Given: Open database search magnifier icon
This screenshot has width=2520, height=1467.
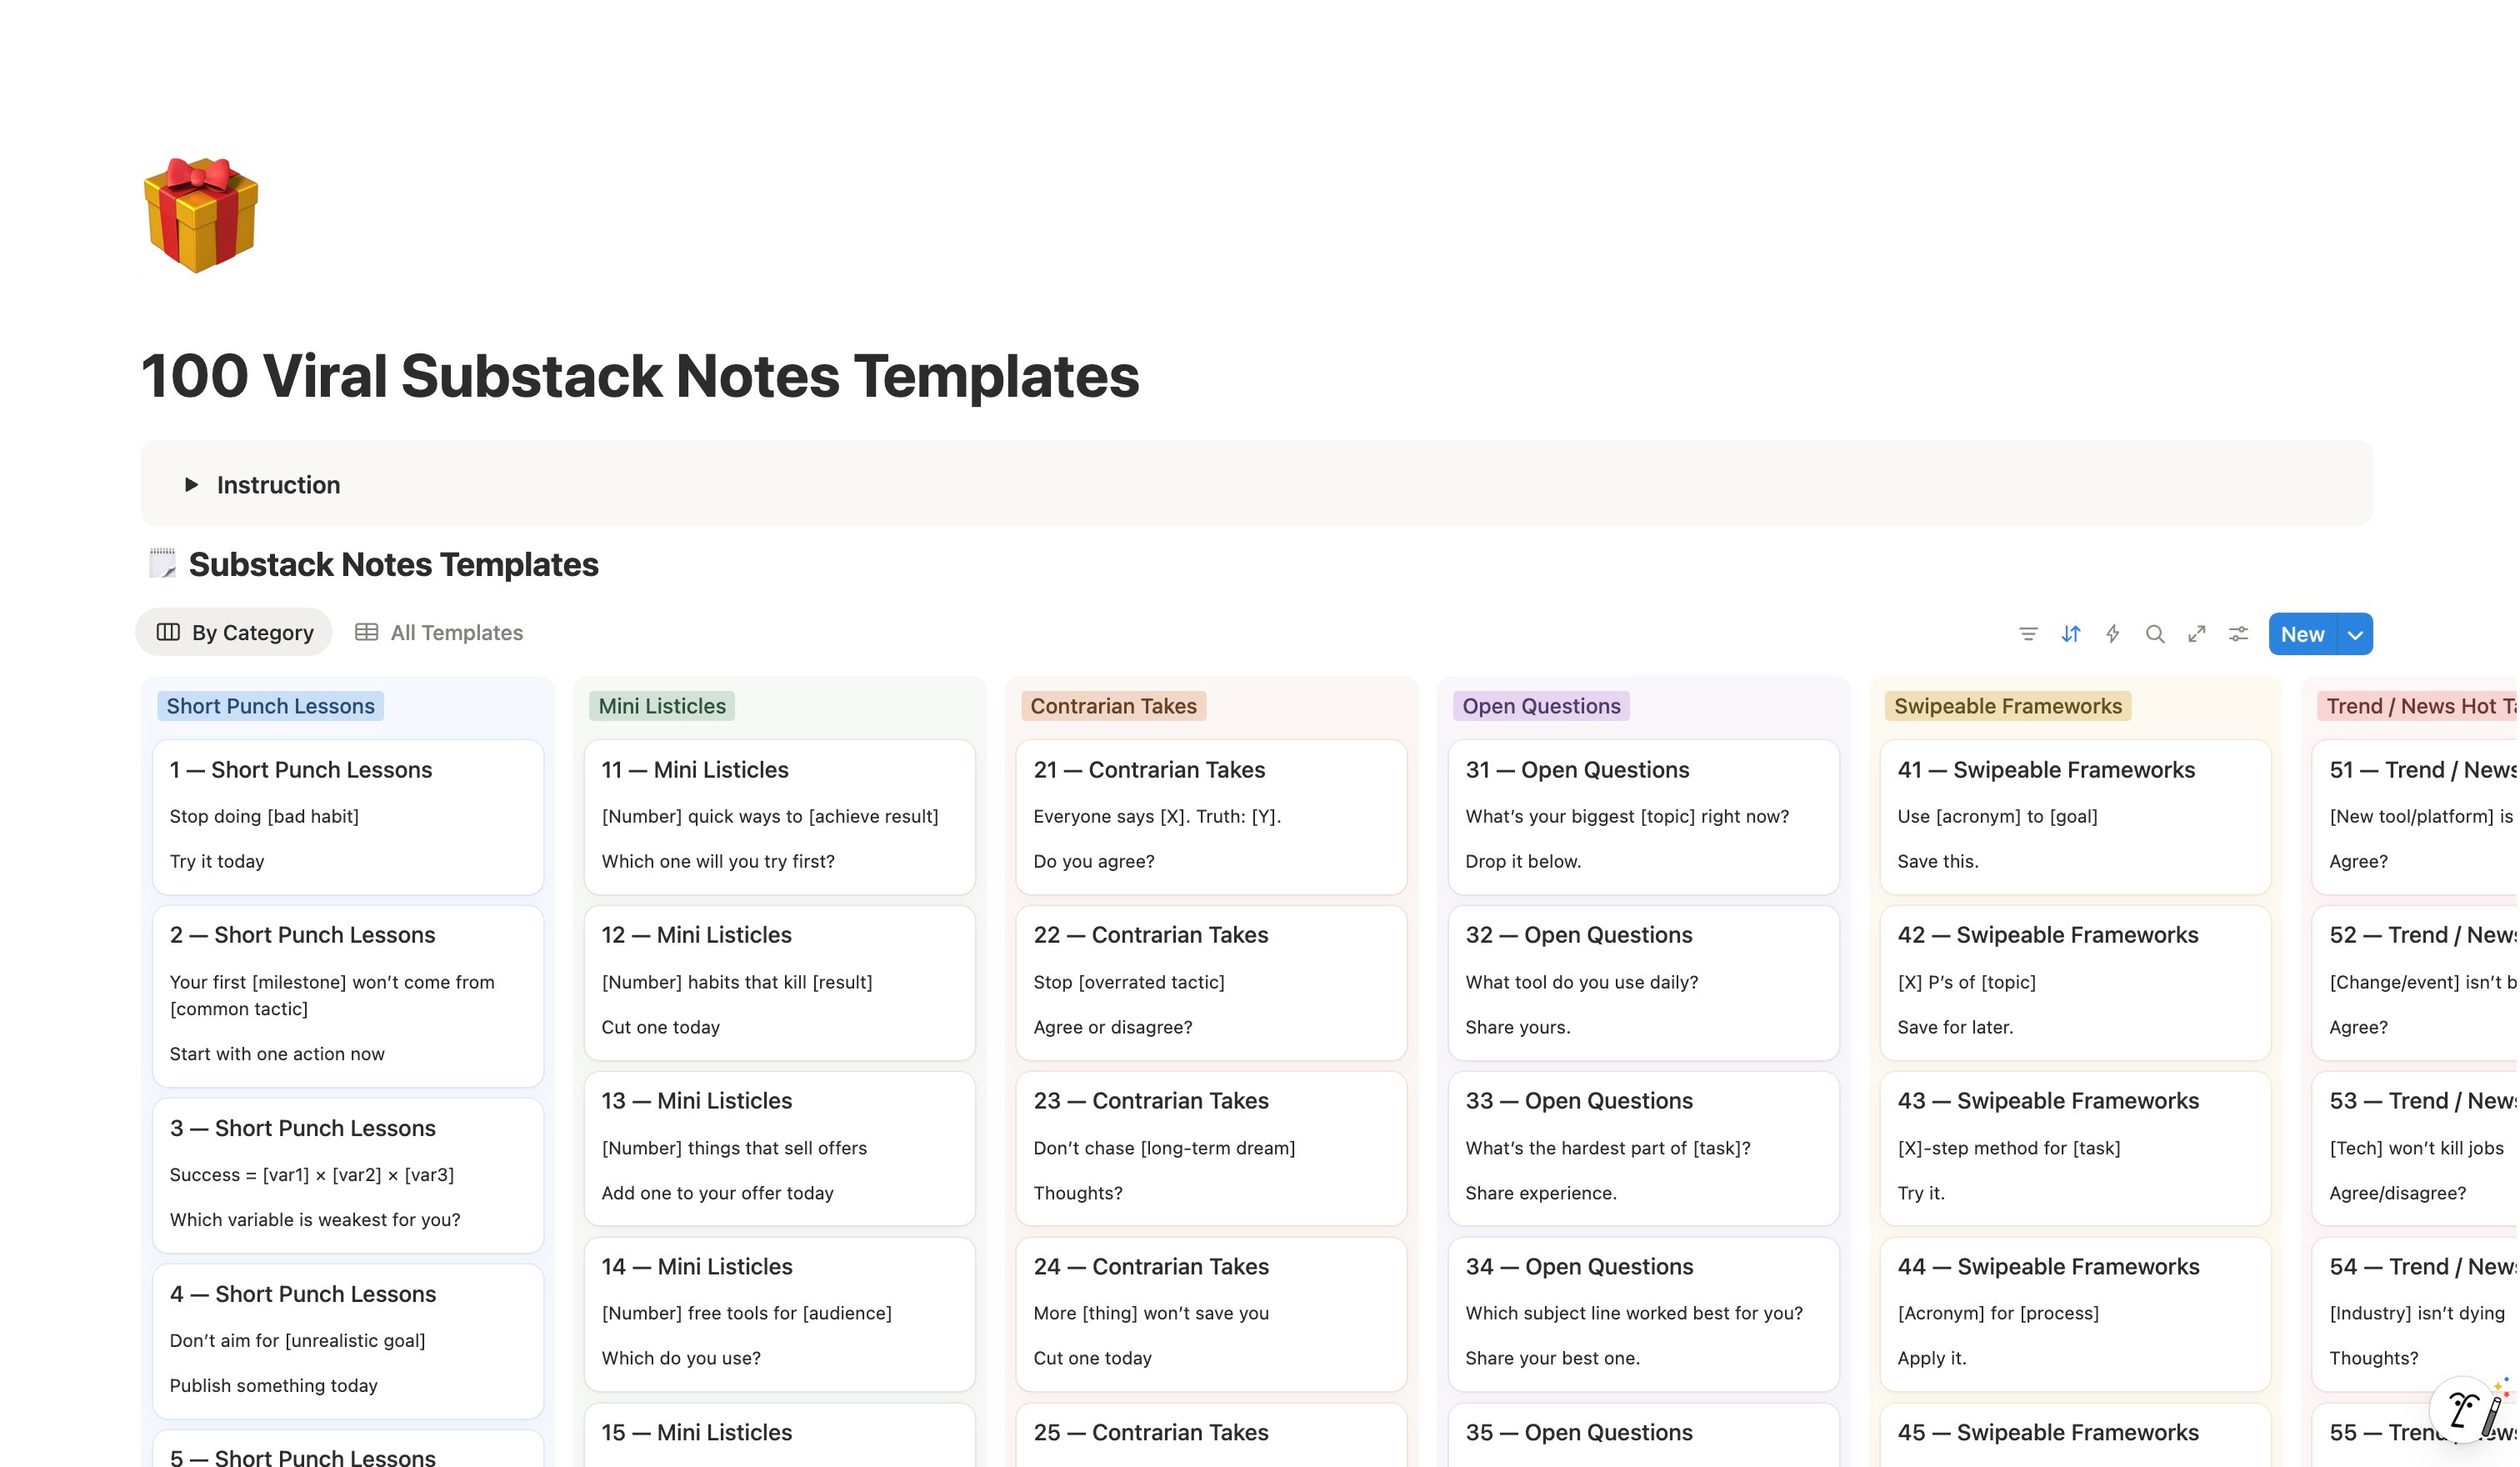Looking at the screenshot, I should pos(2155,634).
